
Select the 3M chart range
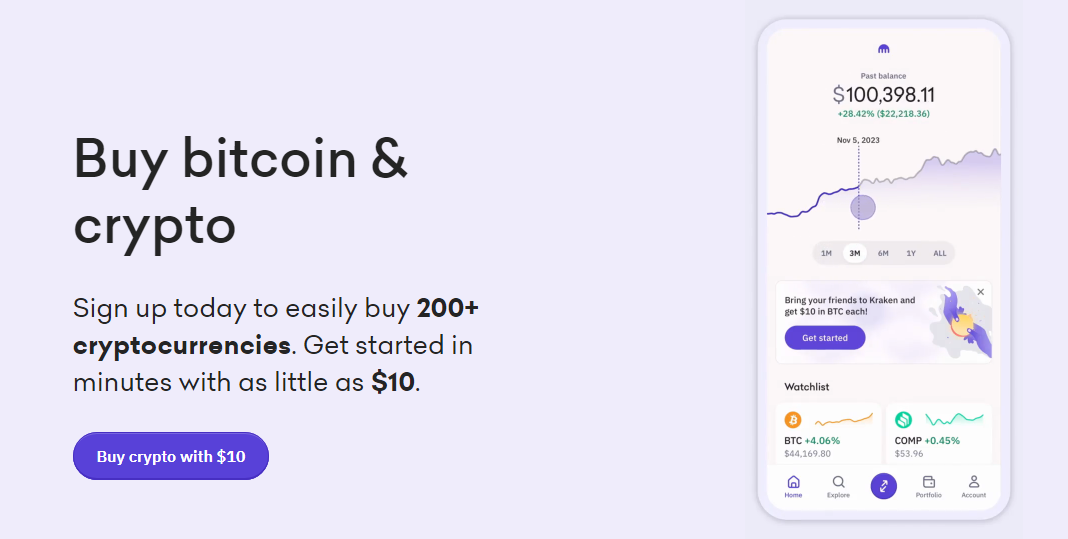point(854,253)
